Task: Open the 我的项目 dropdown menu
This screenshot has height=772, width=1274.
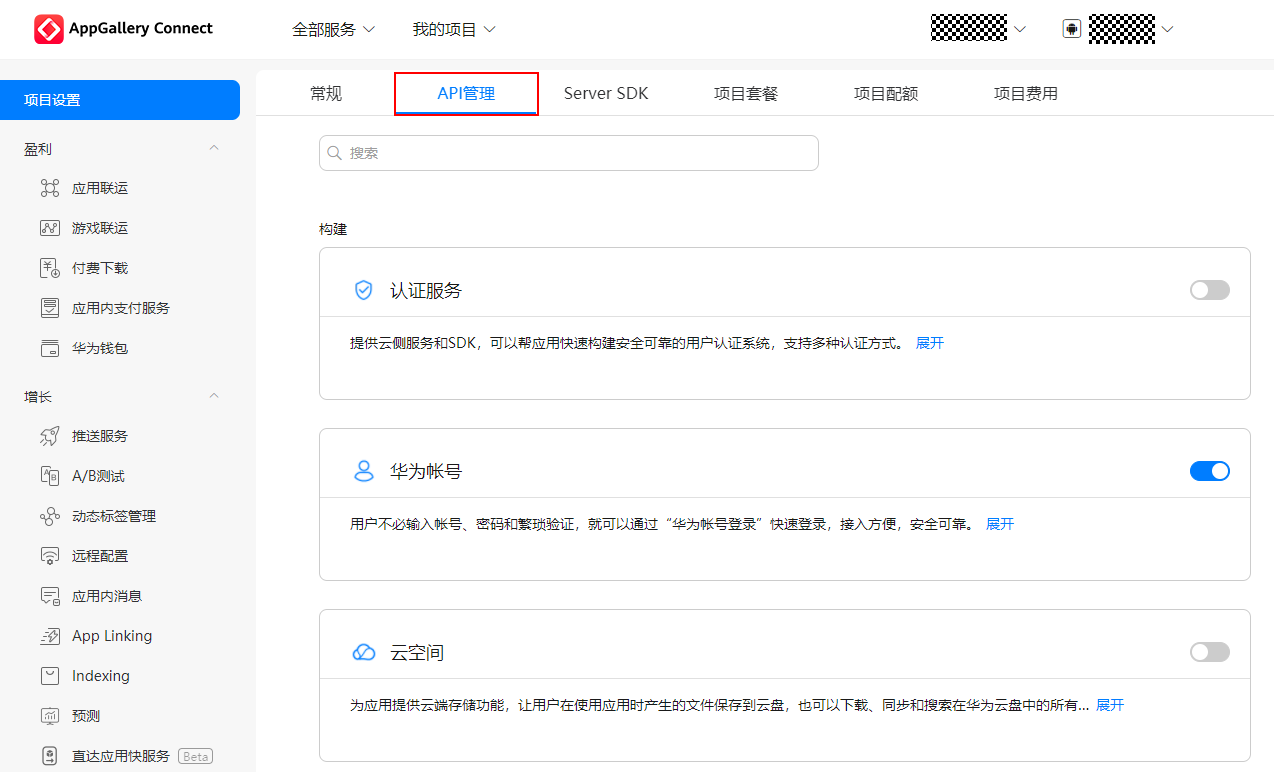Action: coord(454,30)
